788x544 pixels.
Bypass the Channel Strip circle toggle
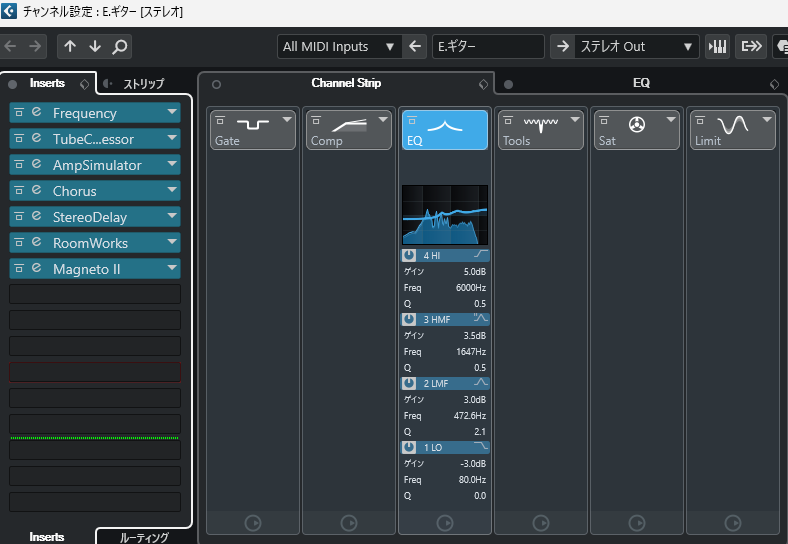point(217,84)
